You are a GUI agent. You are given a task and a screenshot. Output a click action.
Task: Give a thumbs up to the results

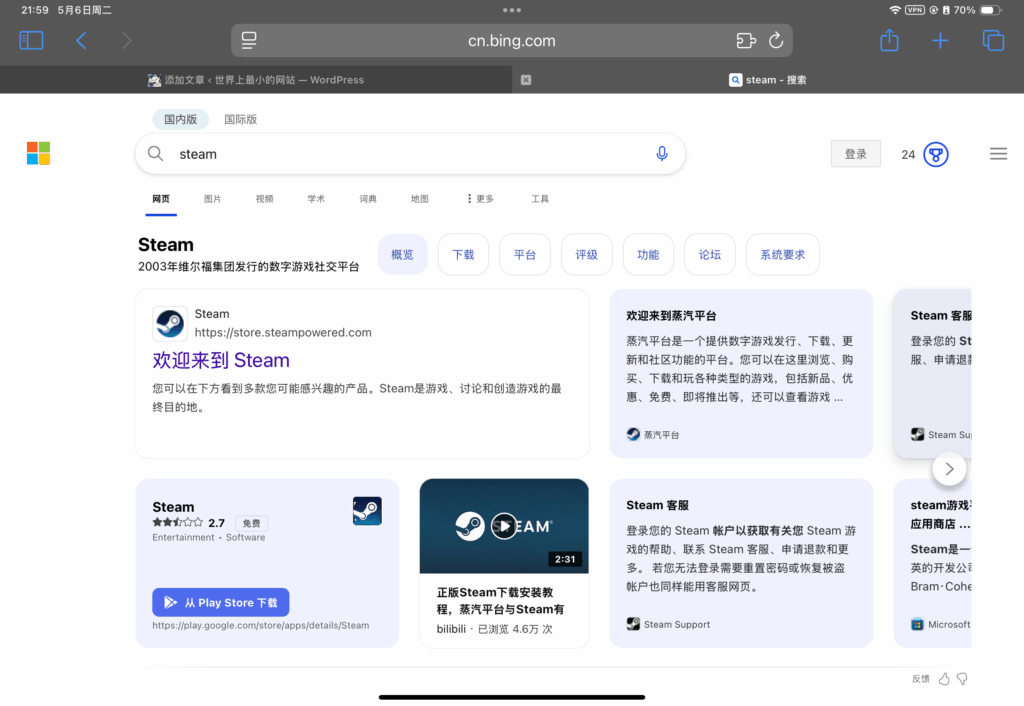(944, 679)
